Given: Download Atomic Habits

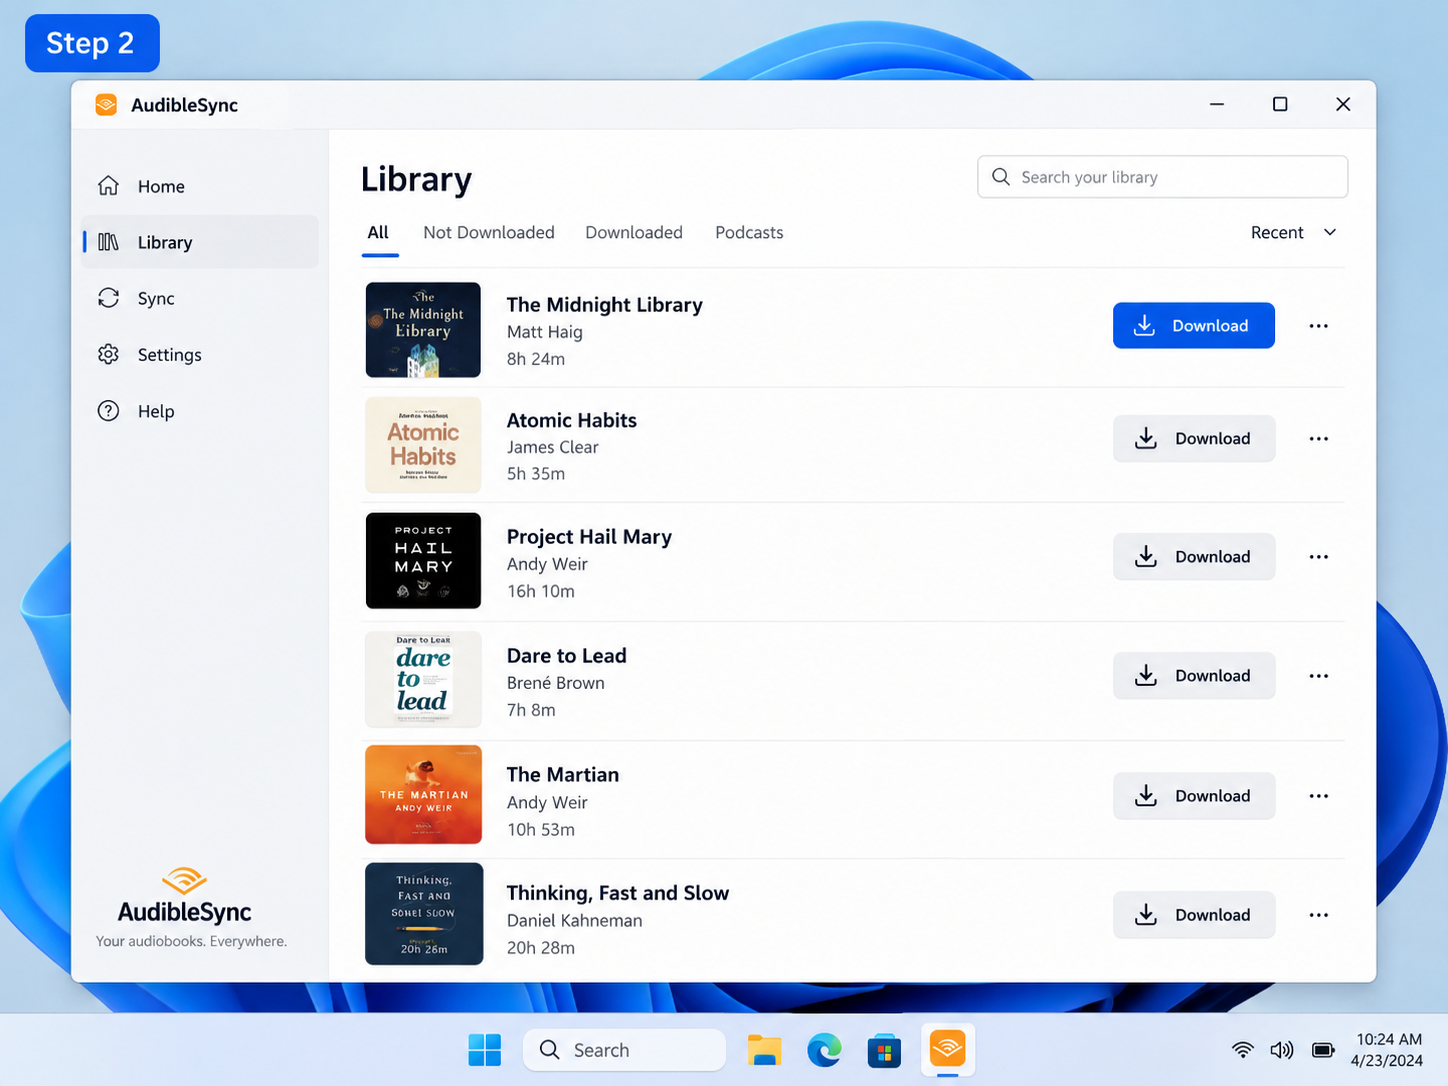Looking at the screenshot, I should (1194, 439).
